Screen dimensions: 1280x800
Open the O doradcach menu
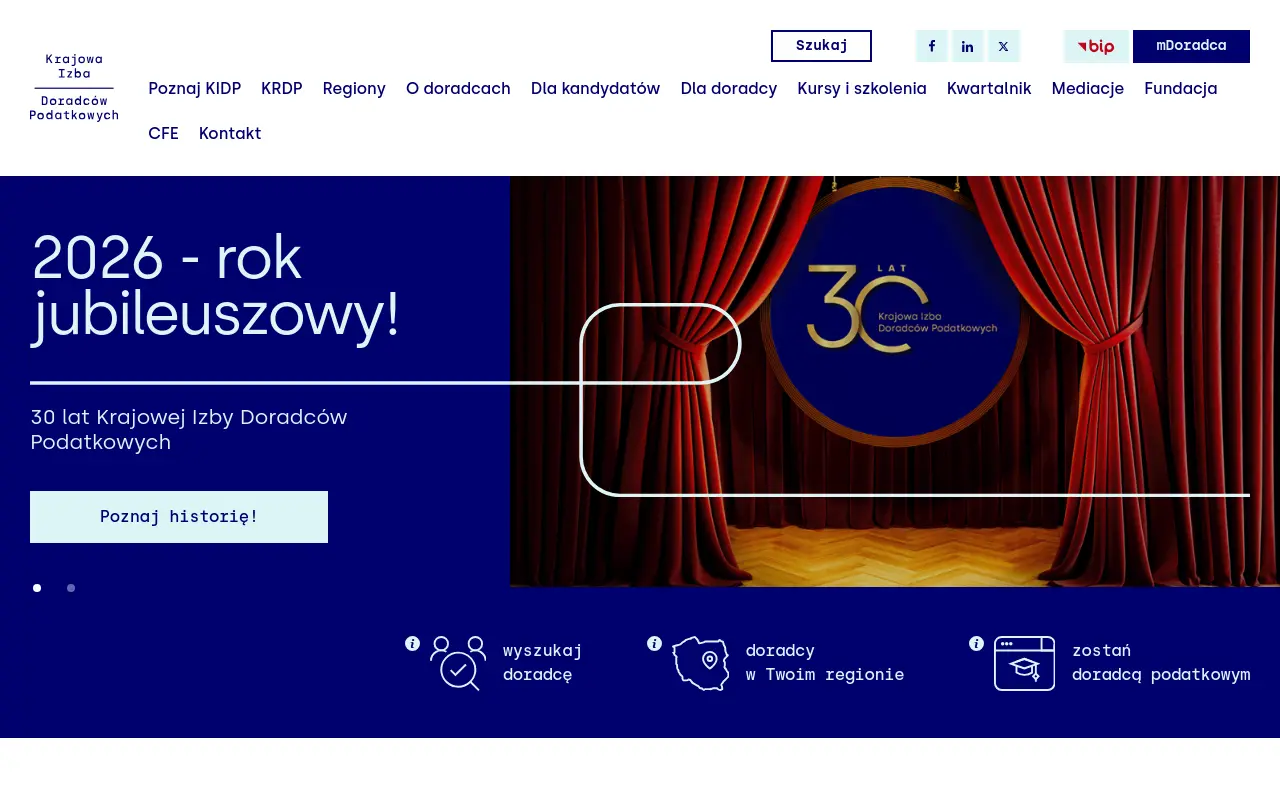point(458,88)
